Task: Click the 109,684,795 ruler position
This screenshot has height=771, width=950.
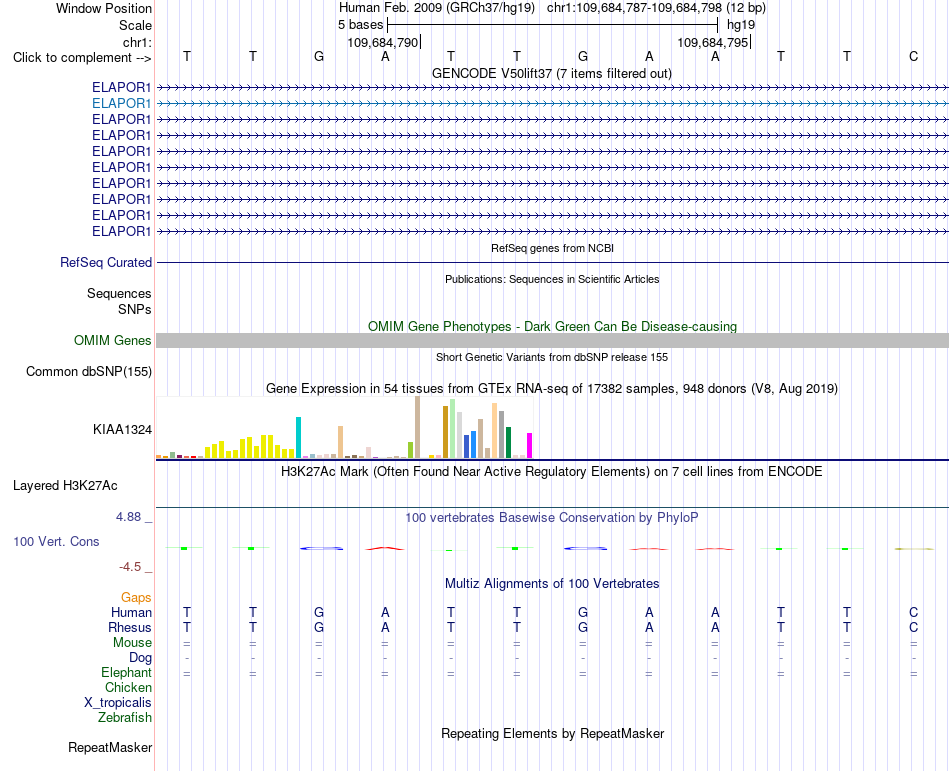Action: point(713,42)
